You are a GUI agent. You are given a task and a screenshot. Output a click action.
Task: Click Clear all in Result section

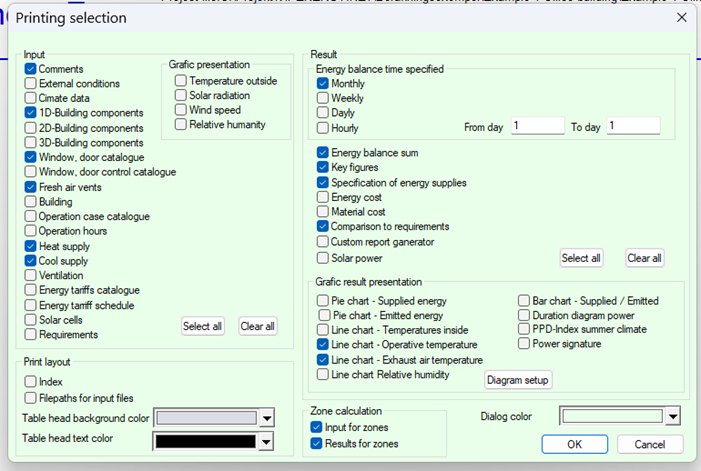pos(644,258)
